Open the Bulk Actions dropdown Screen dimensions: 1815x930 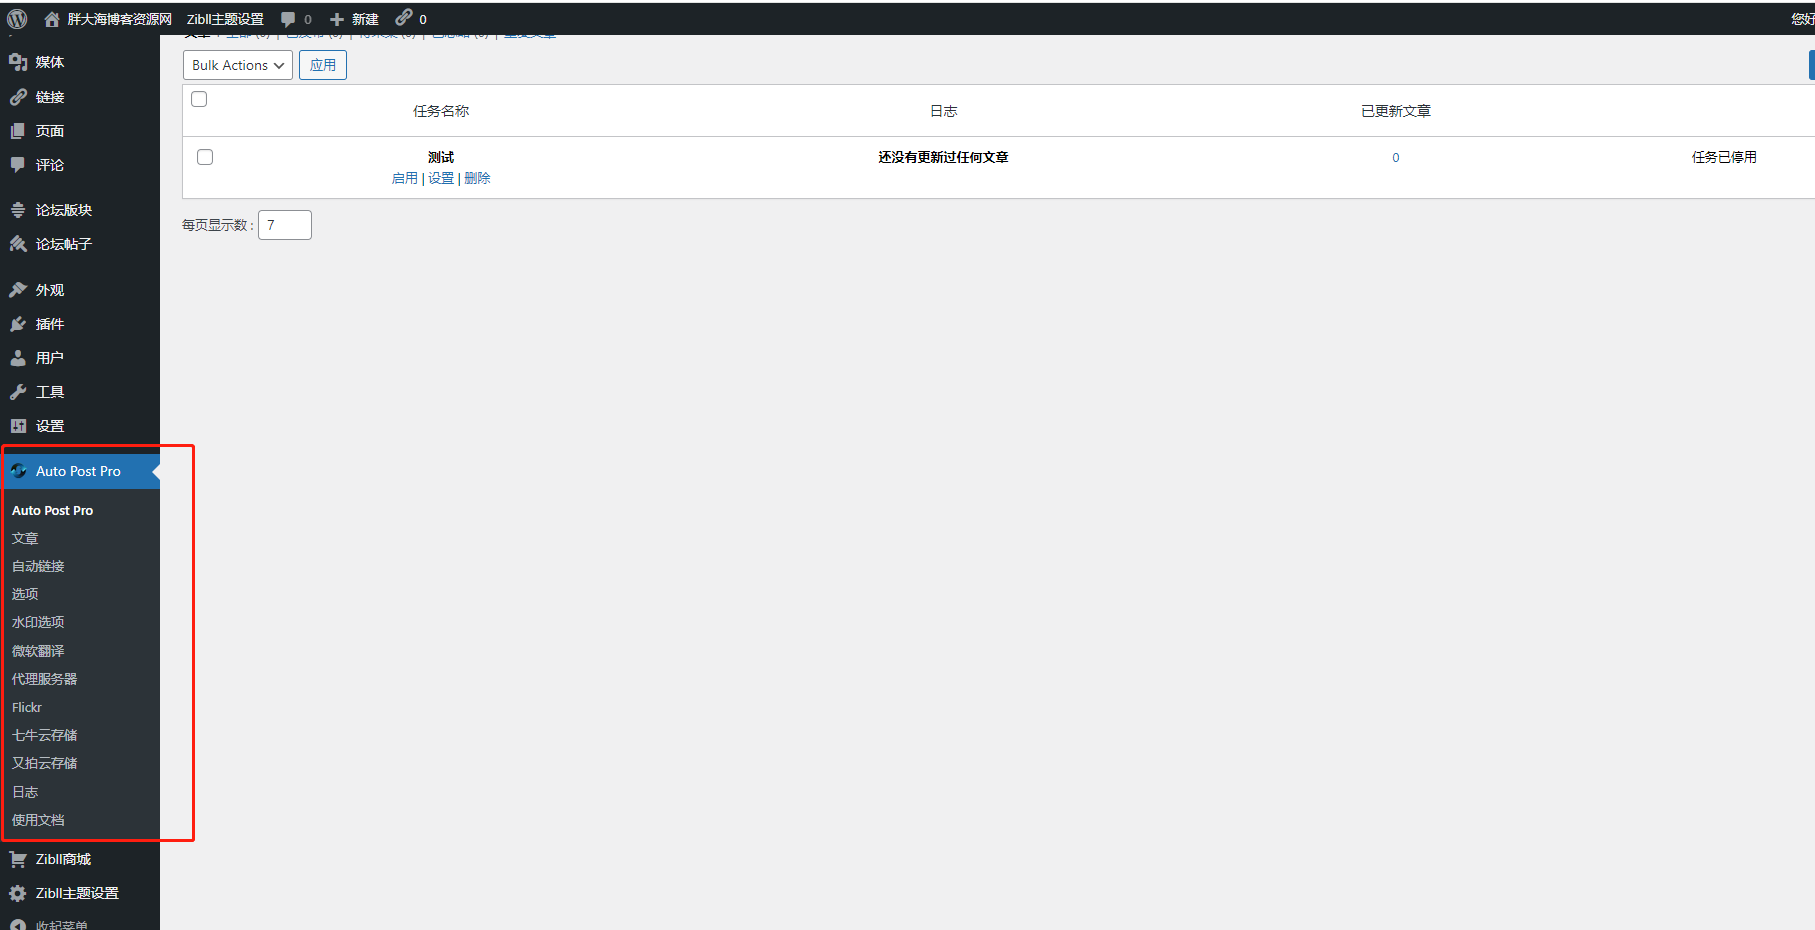click(238, 65)
